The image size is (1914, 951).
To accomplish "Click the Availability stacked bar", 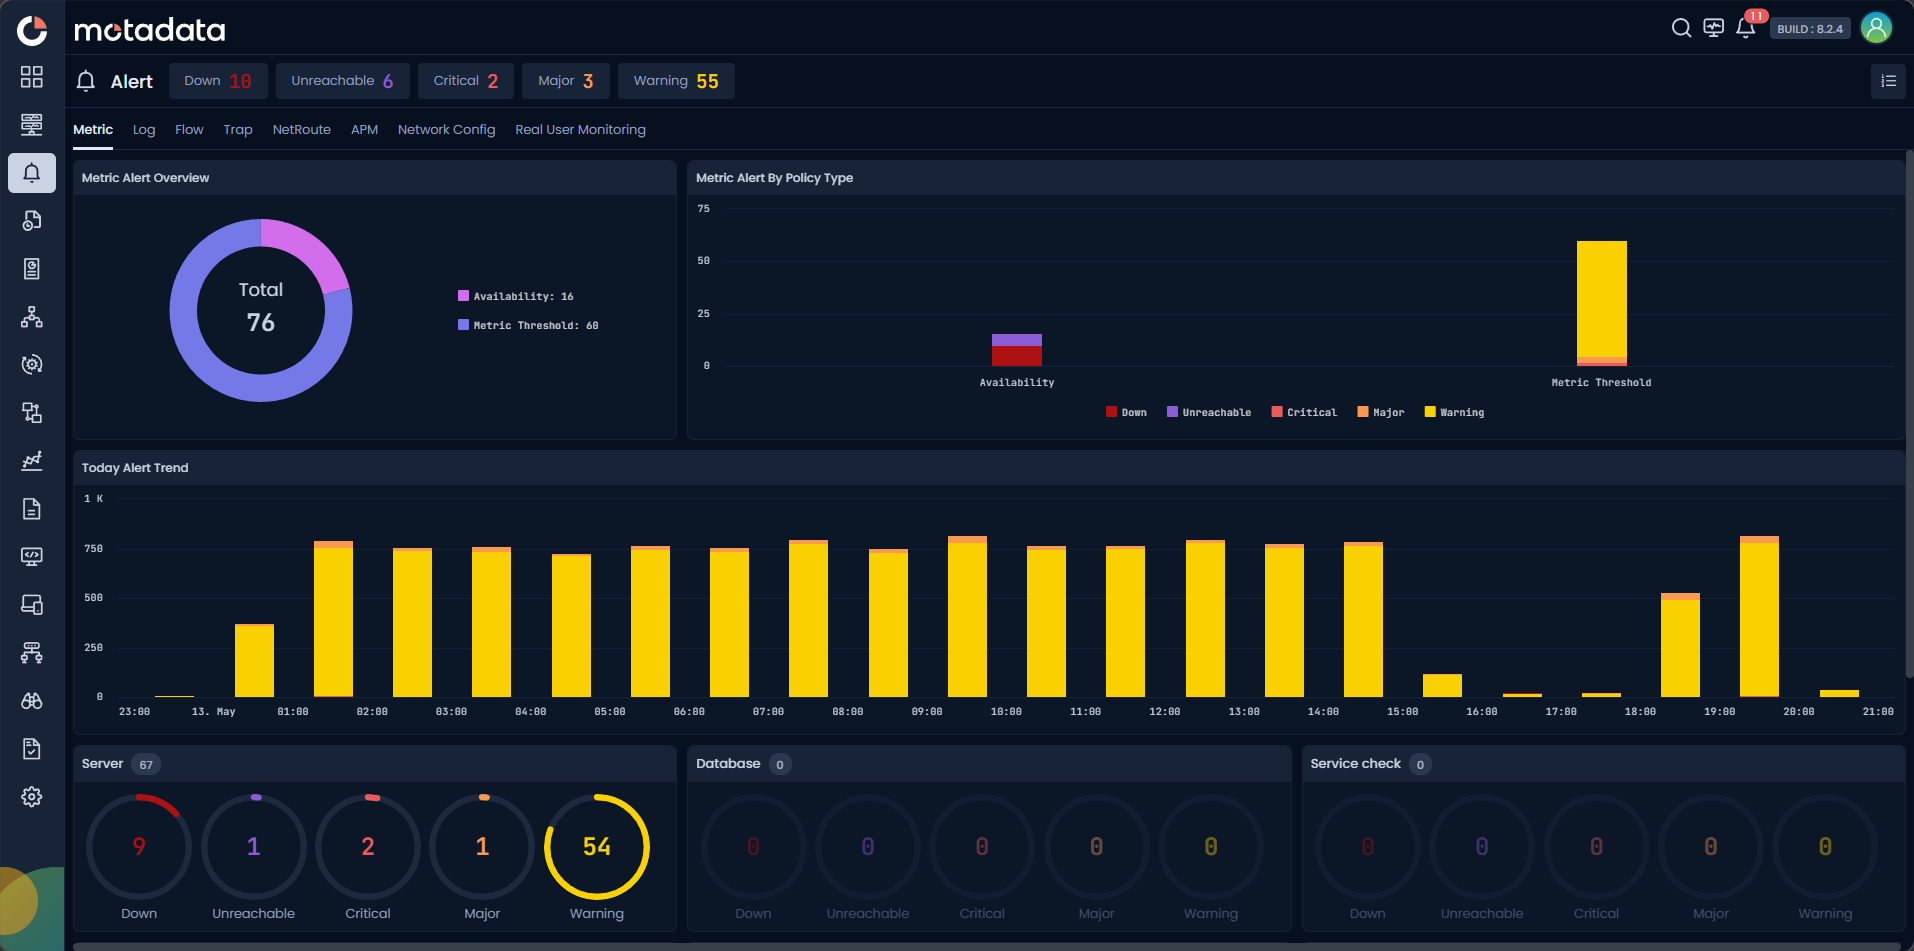I will pos(1017,350).
